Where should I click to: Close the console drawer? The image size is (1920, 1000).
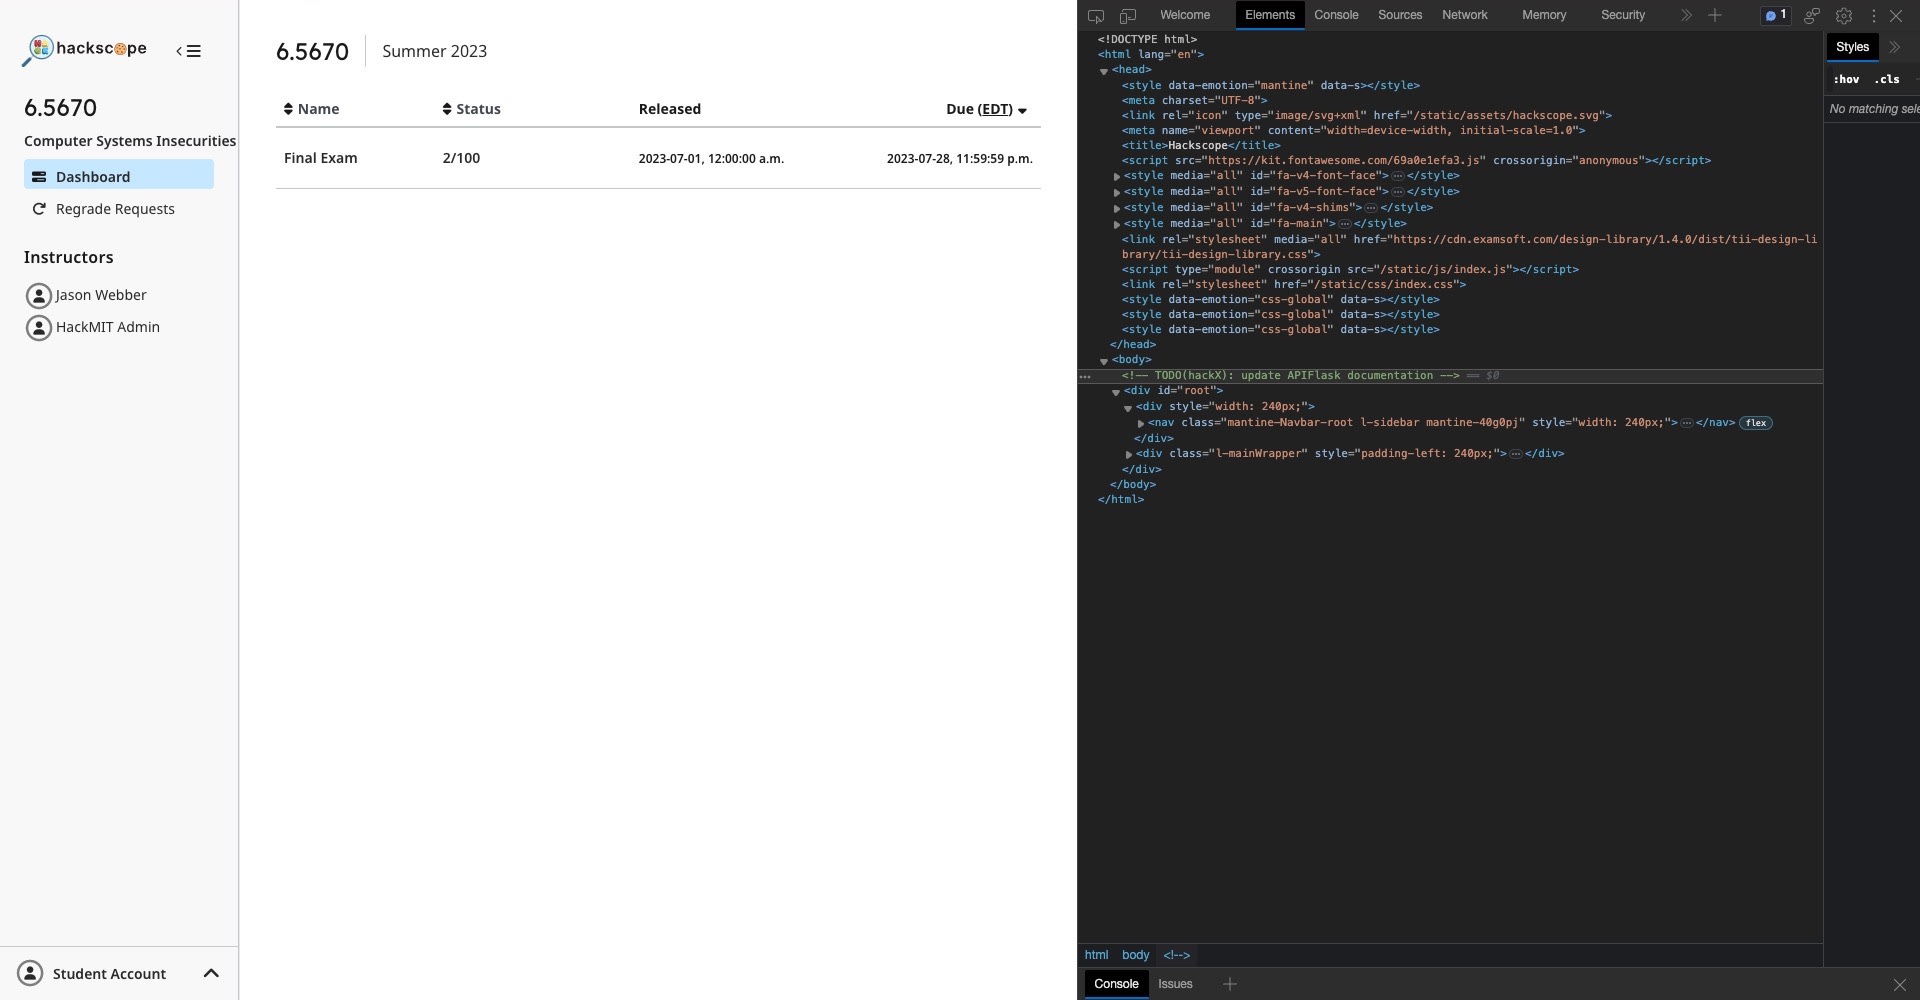(x=1900, y=985)
